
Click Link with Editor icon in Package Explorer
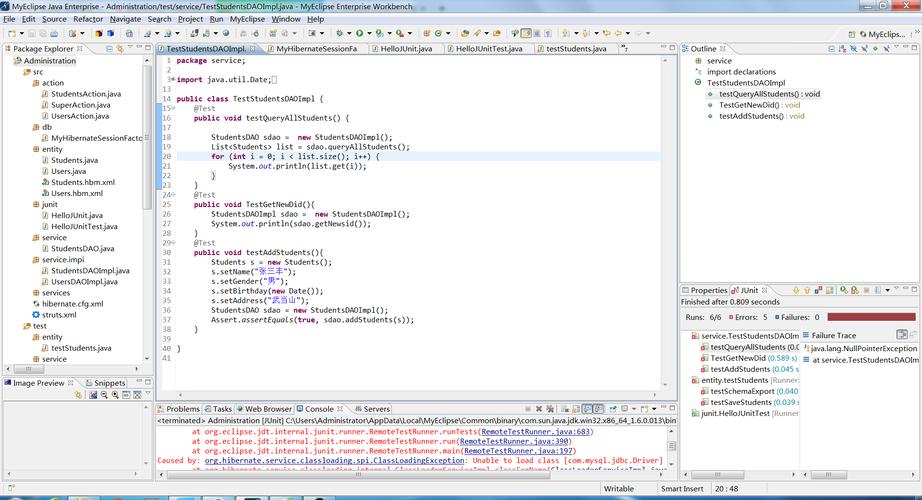(120, 48)
